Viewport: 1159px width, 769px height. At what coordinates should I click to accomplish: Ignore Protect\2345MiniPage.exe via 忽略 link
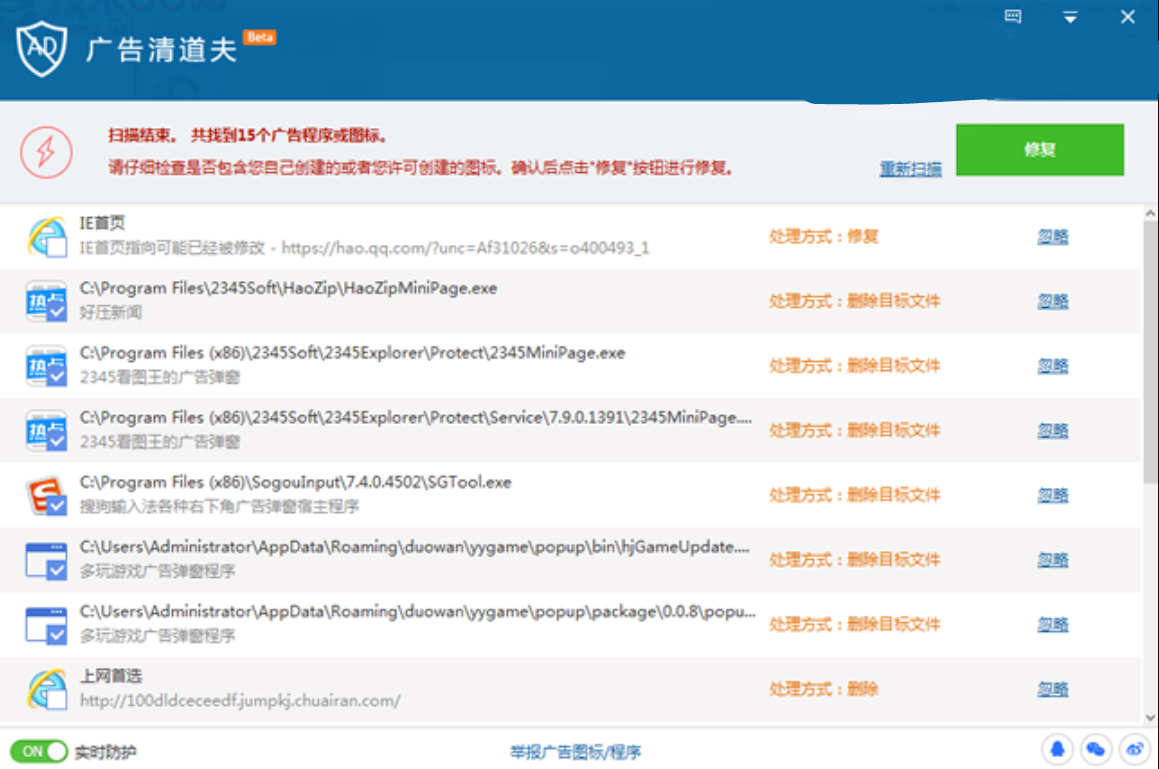(1053, 365)
